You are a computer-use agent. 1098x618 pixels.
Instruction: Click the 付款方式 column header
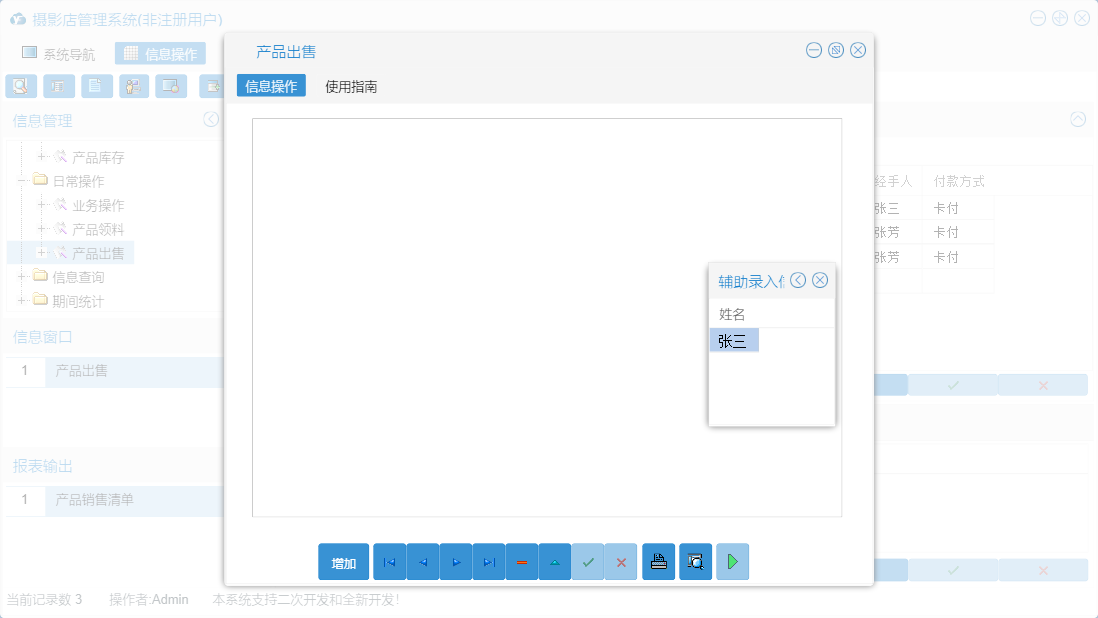[x=959, y=181]
